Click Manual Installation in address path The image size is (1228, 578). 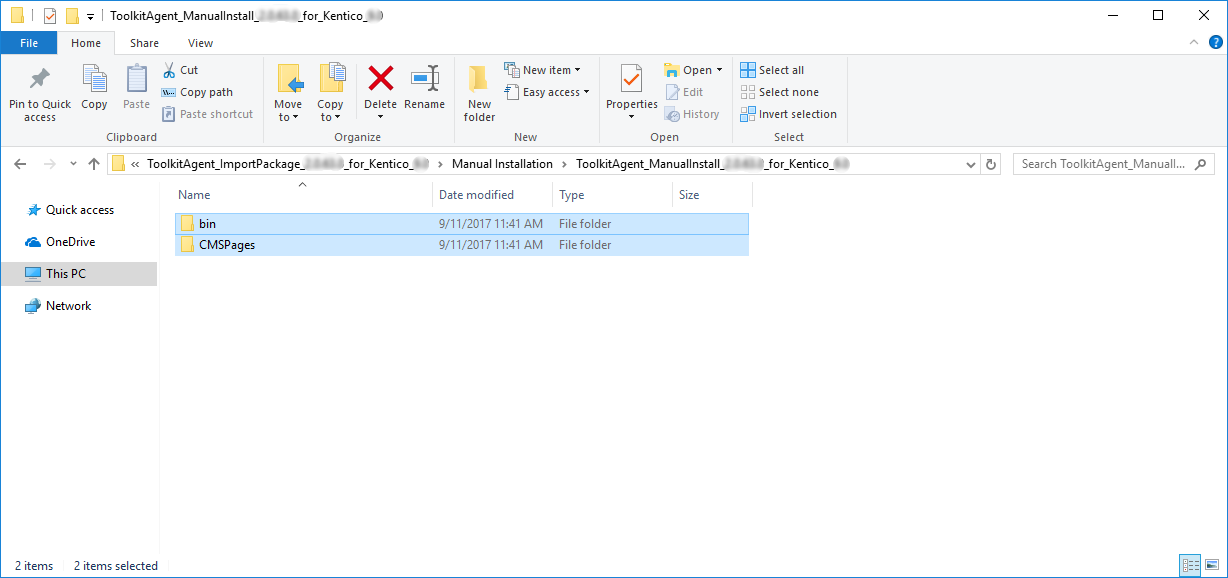click(502, 164)
